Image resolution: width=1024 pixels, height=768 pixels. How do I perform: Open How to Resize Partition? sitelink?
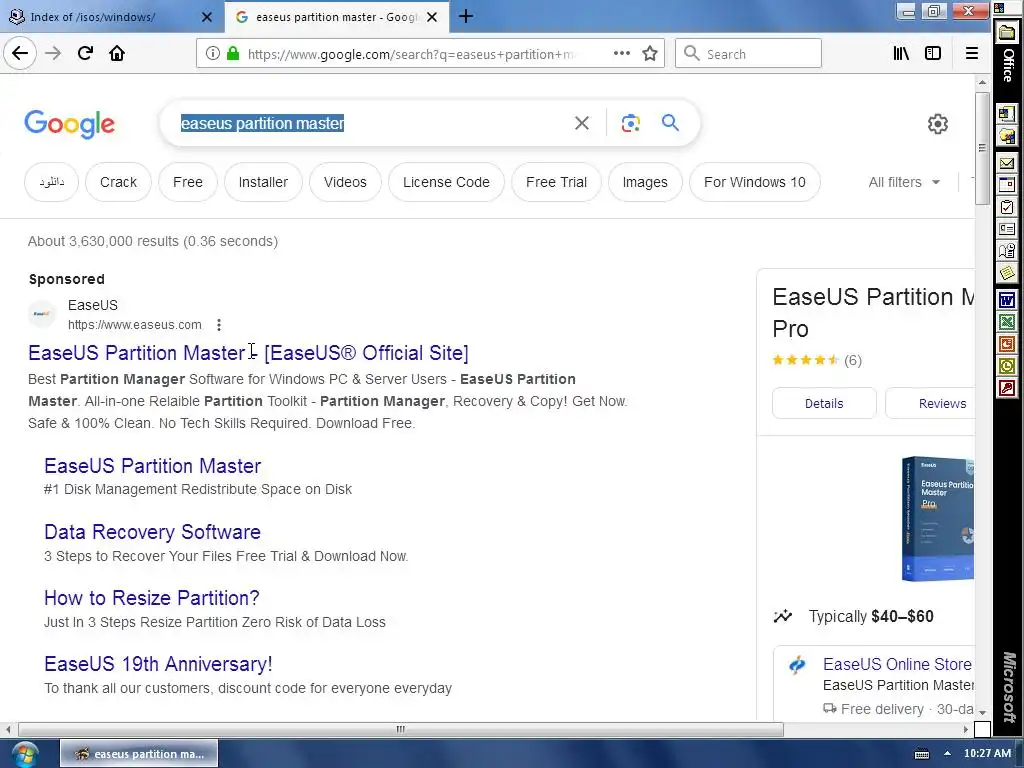tap(152, 598)
